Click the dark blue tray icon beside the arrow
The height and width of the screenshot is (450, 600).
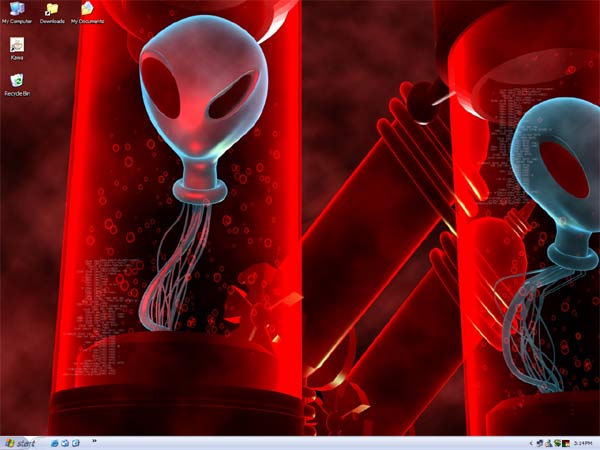[x=540, y=443]
